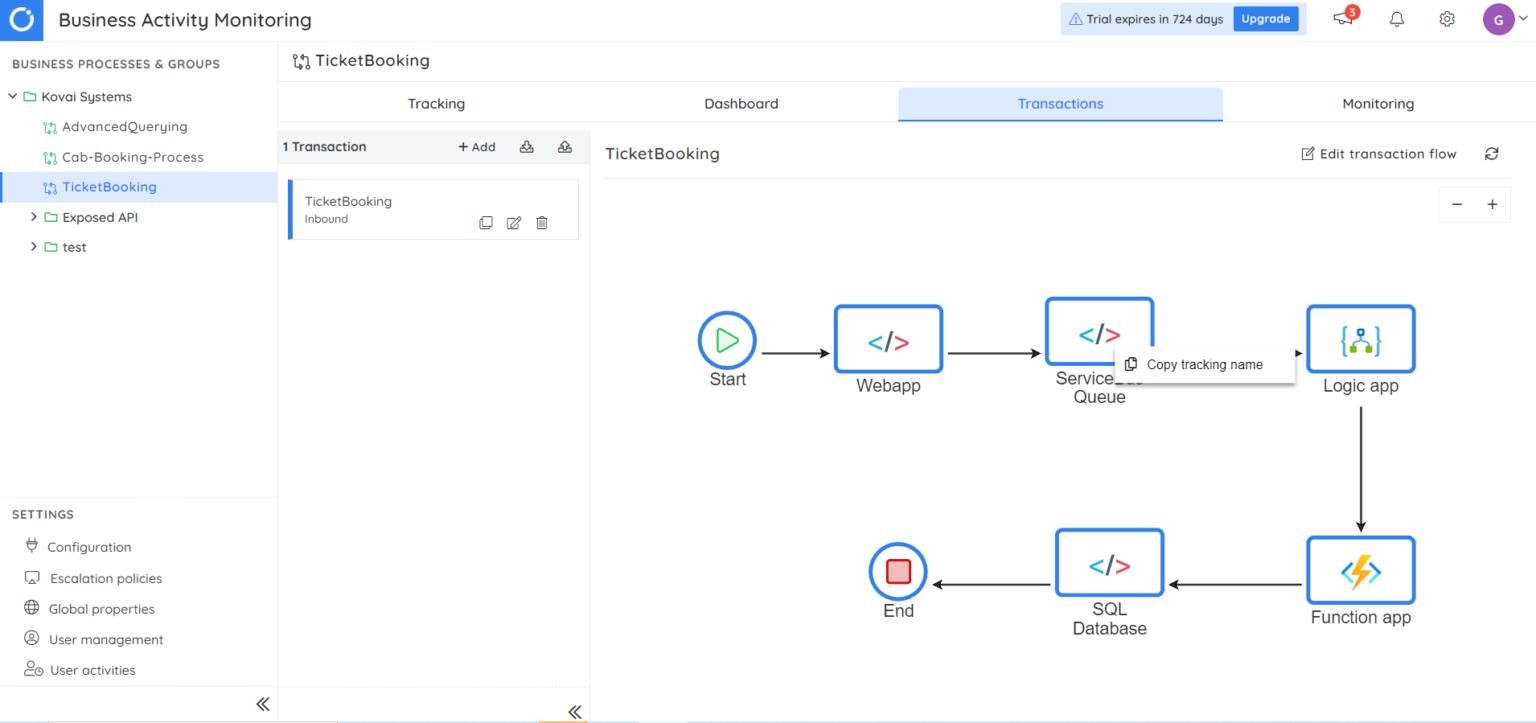Image resolution: width=1536 pixels, height=723 pixels.
Task: Click the Upgrade button
Action: [x=1266, y=18]
